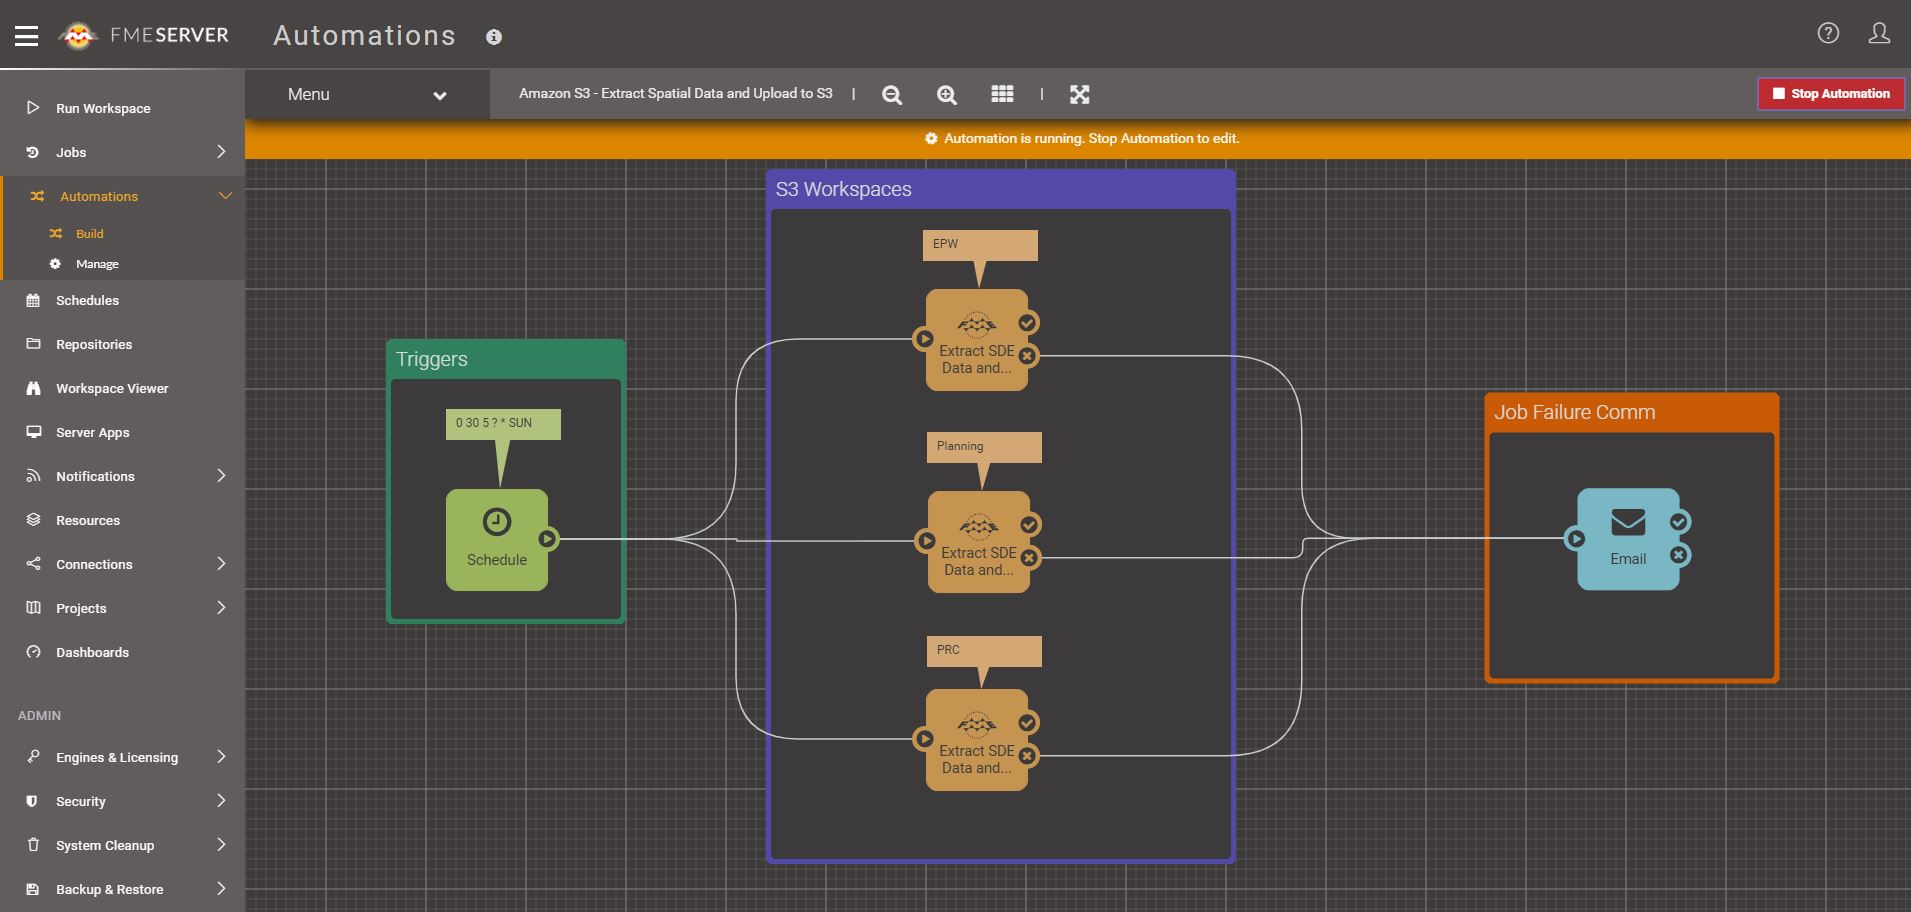Collapse the Automations menu
This screenshot has width=1911, height=912.
tap(122, 196)
